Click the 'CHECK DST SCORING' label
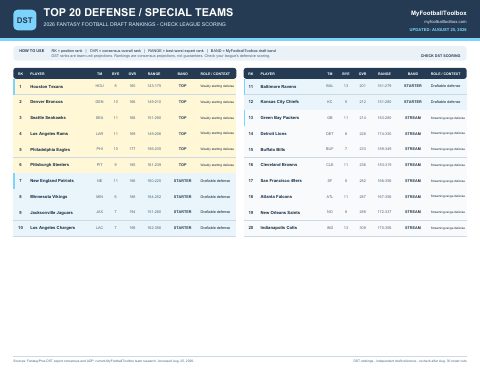The image size is (480, 371). pyautogui.click(x=440, y=56)
